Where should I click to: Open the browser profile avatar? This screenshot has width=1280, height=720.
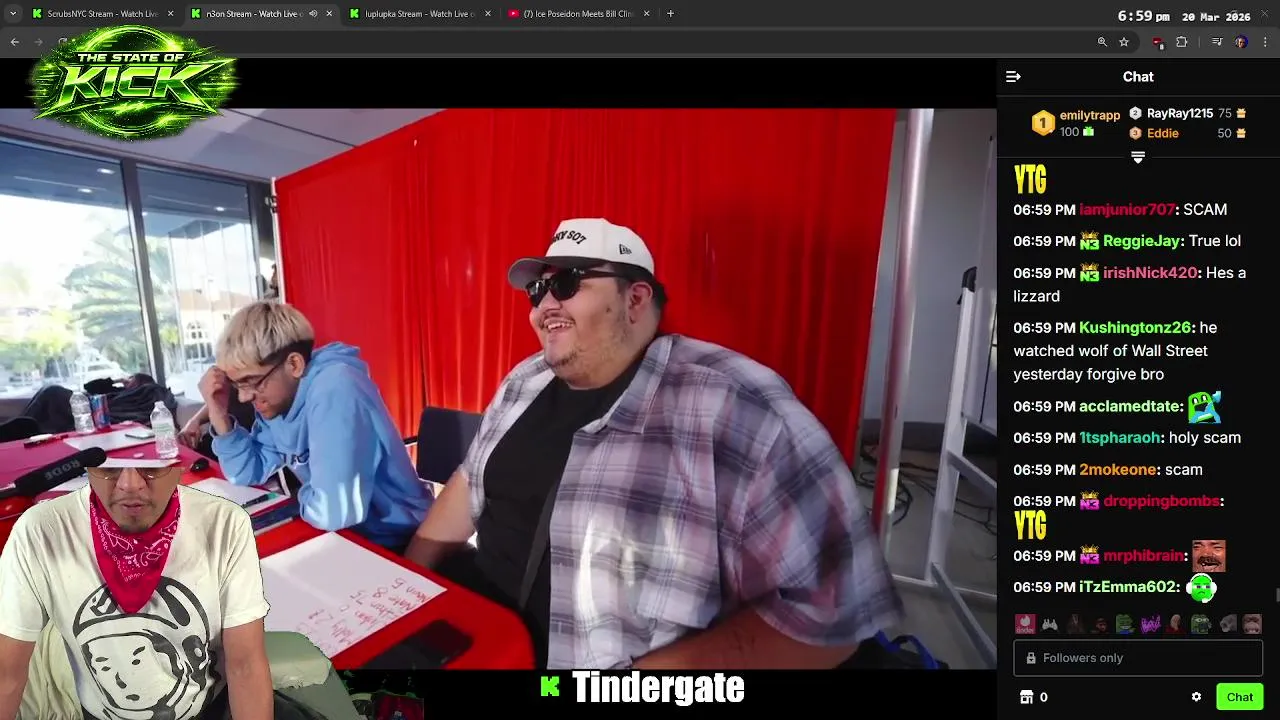(1241, 42)
